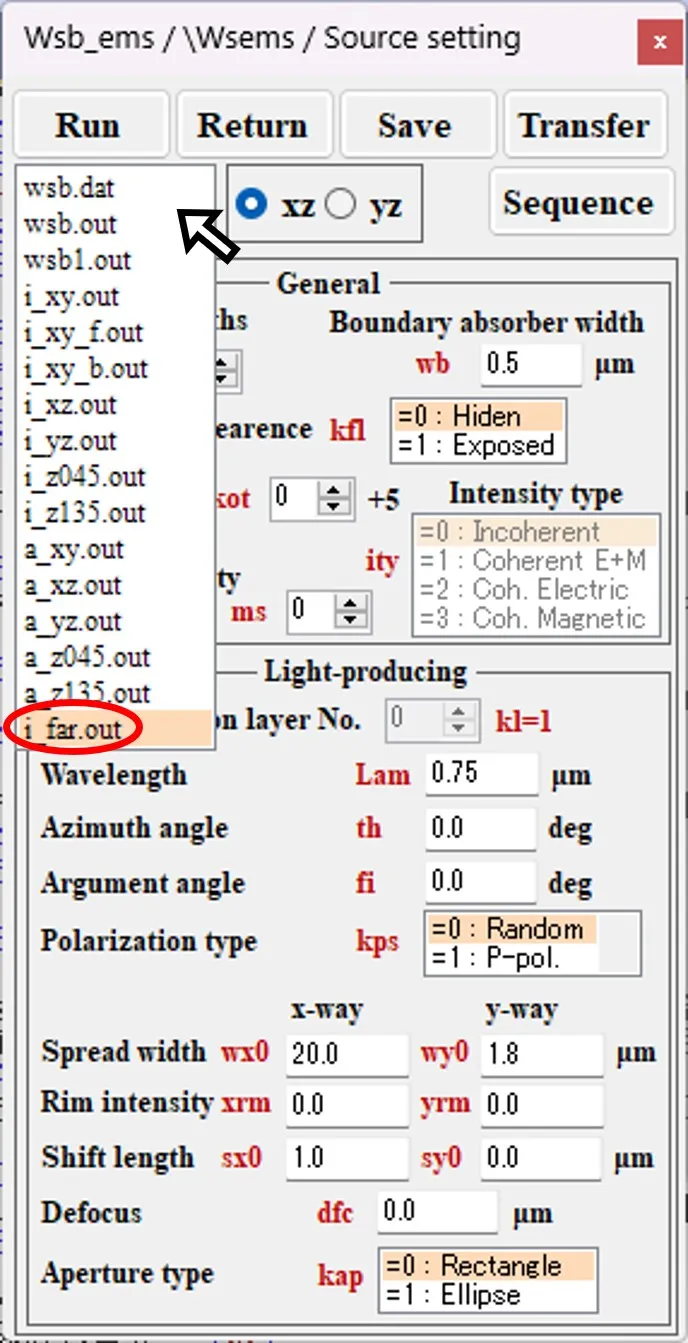Increase the ms spinner value
This screenshot has height=1343, width=688.
[x=350, y=601]
